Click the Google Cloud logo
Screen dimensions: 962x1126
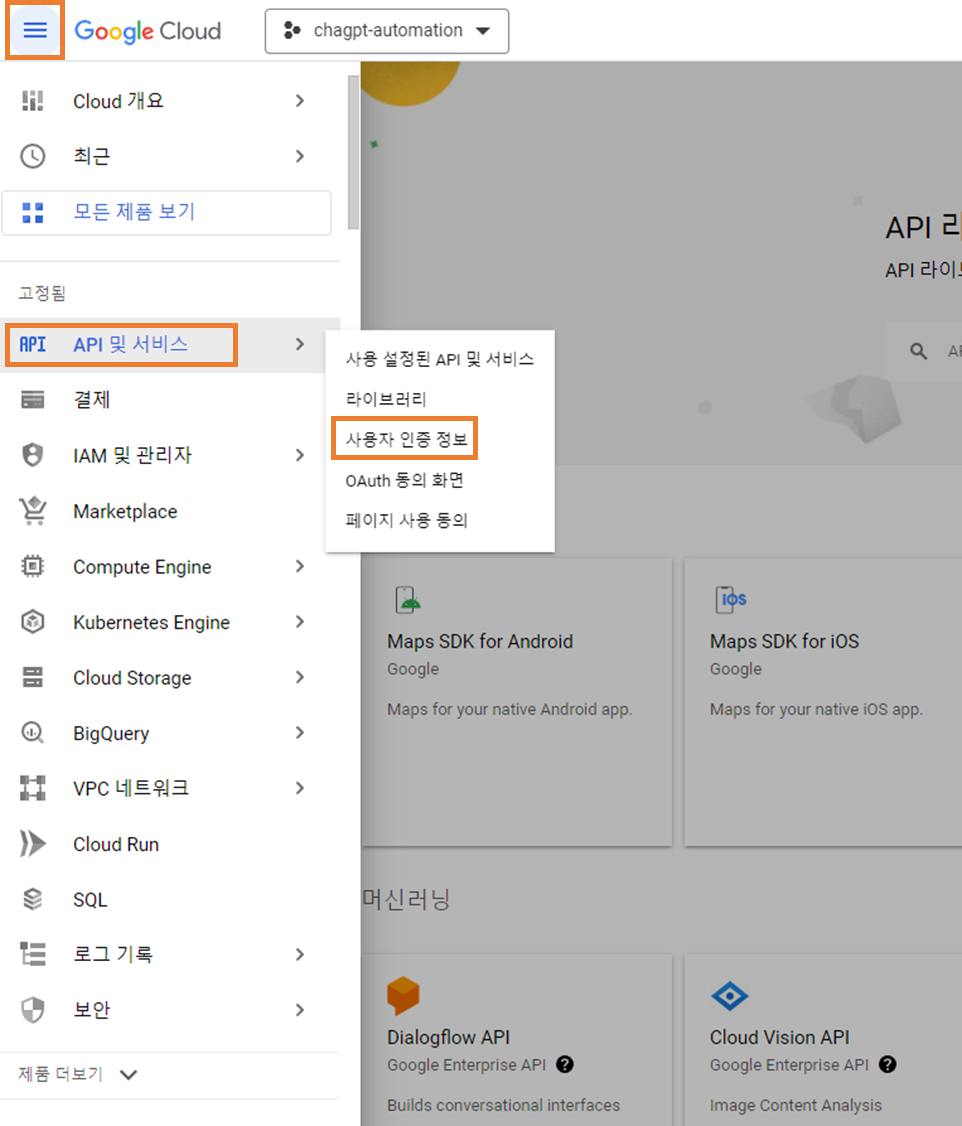click(148, 31)
